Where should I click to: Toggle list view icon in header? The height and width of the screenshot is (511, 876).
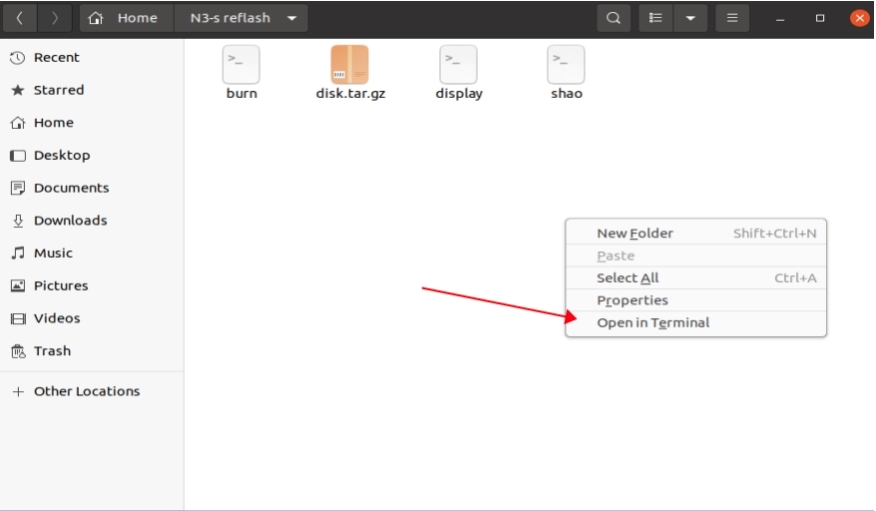[656, 18]
